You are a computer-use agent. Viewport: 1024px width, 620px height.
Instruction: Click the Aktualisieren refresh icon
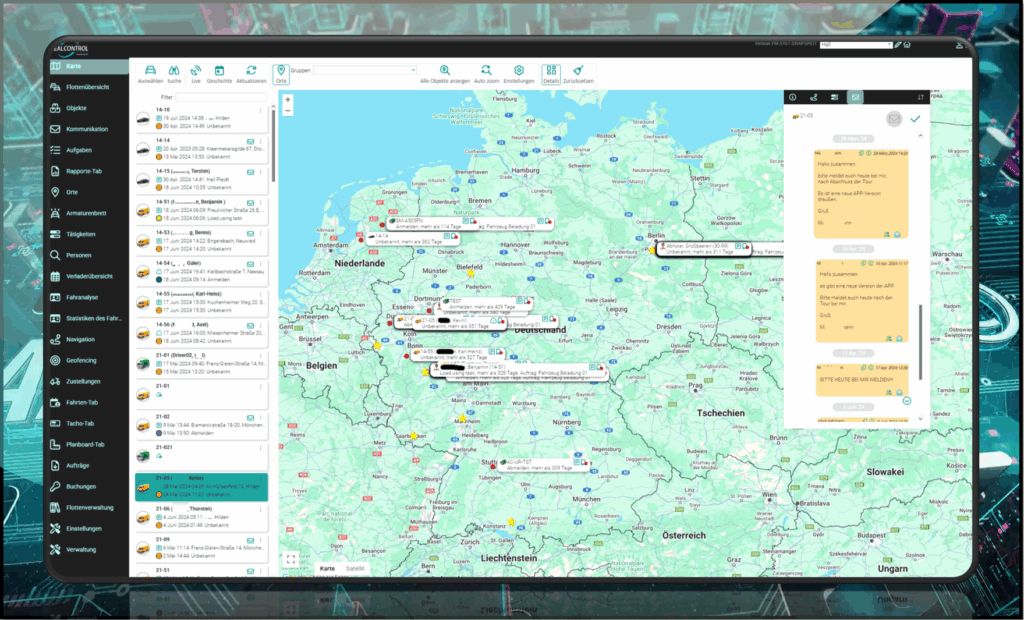click(252, 71)
